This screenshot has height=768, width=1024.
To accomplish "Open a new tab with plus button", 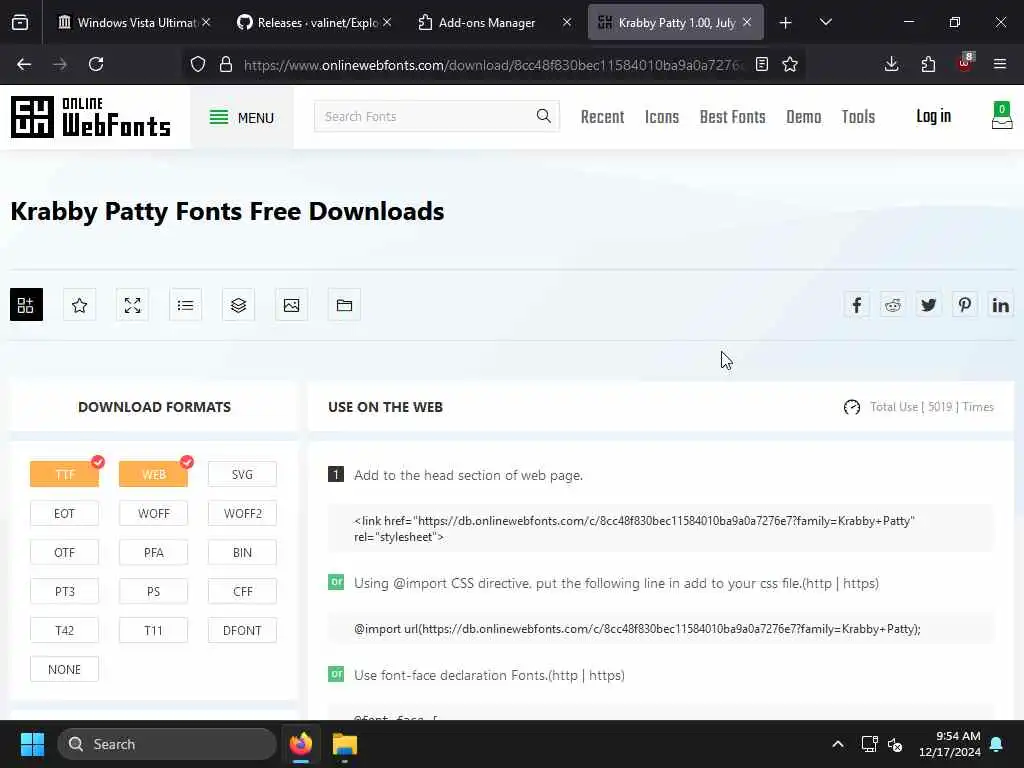I will pos(786,22).
